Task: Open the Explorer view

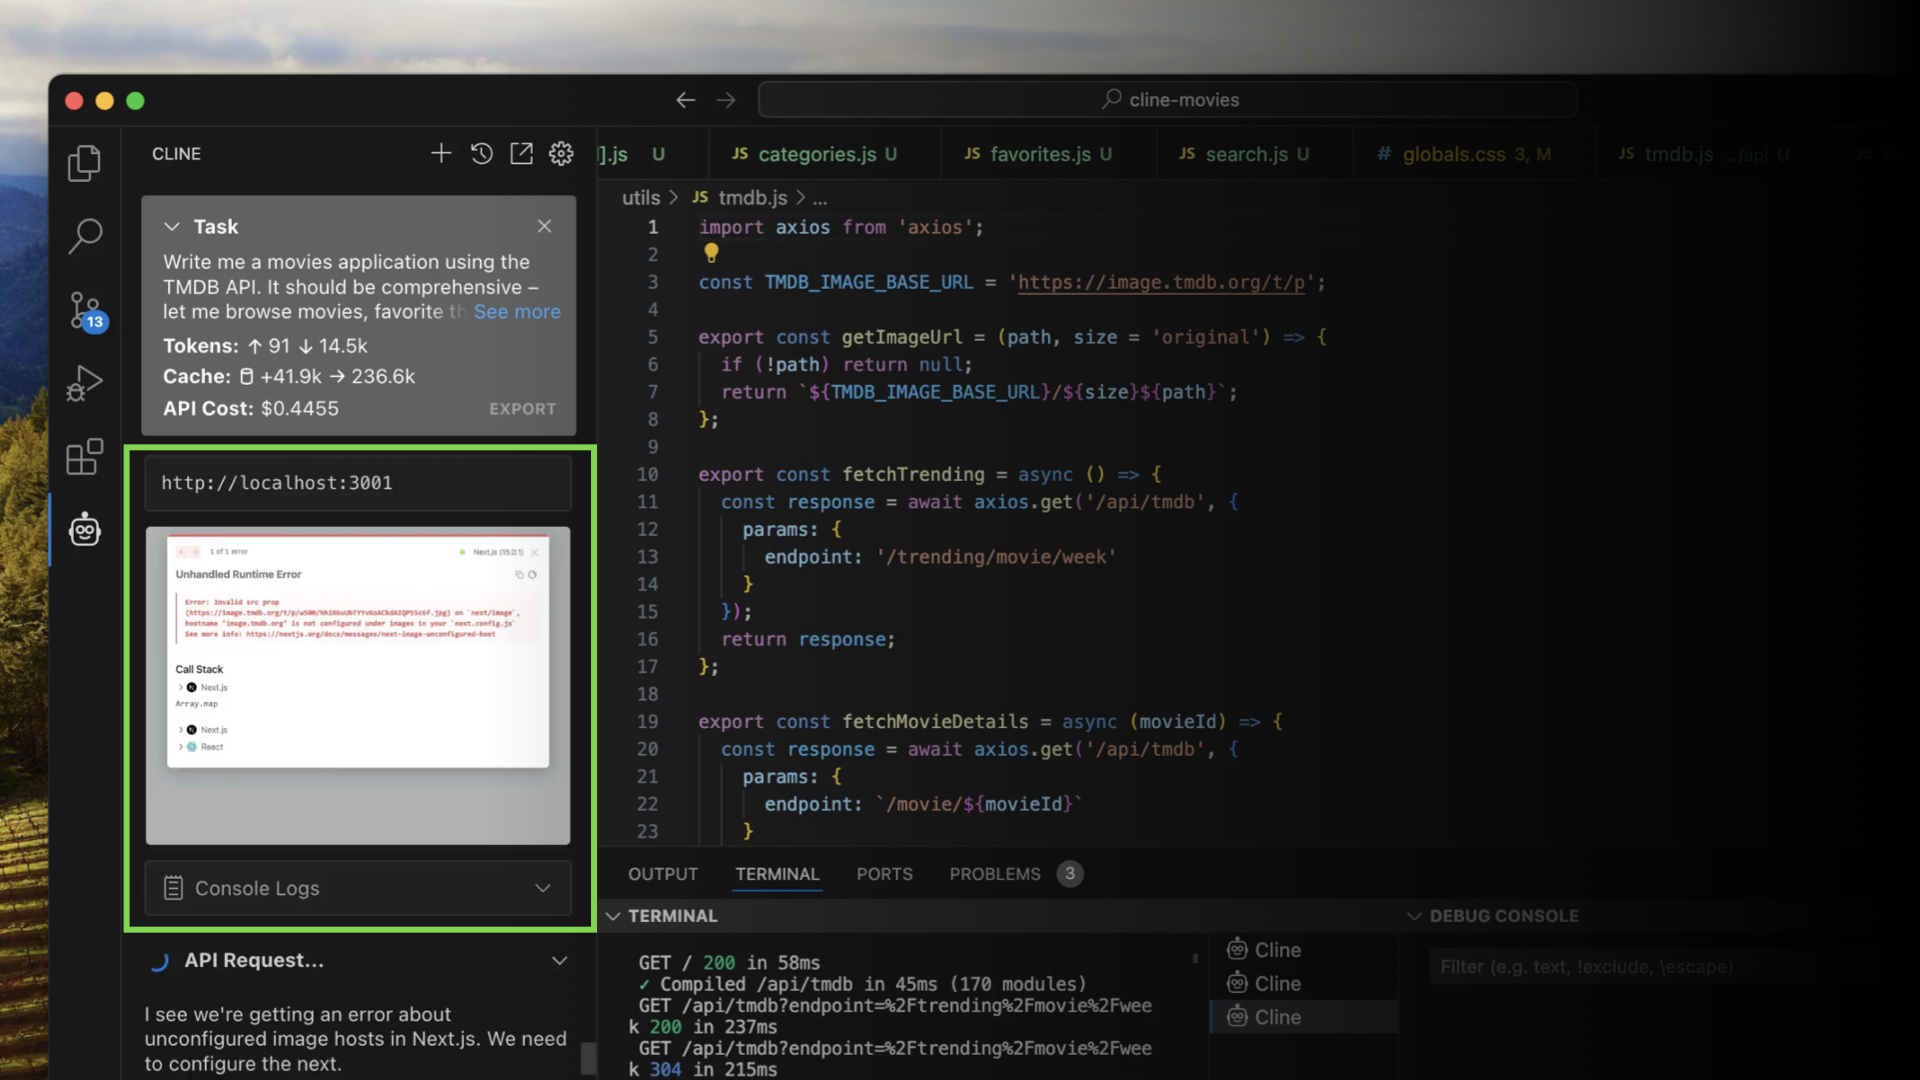Action: 84,163
